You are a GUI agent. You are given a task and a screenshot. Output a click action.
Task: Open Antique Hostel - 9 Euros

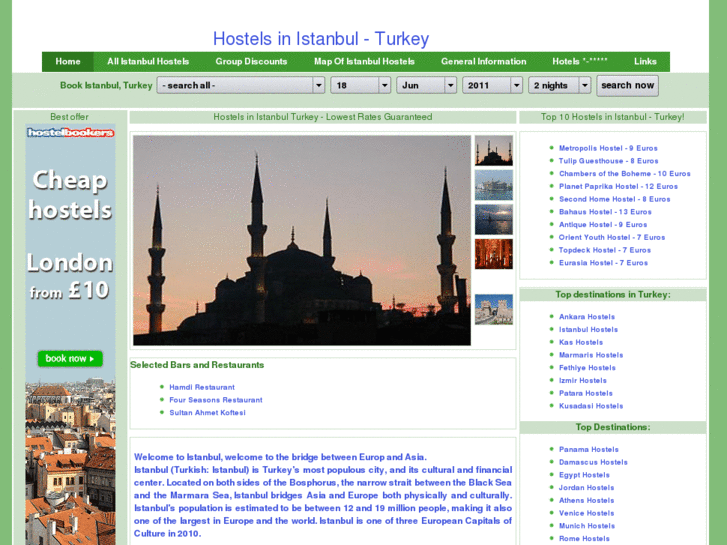tap(603, 224)
